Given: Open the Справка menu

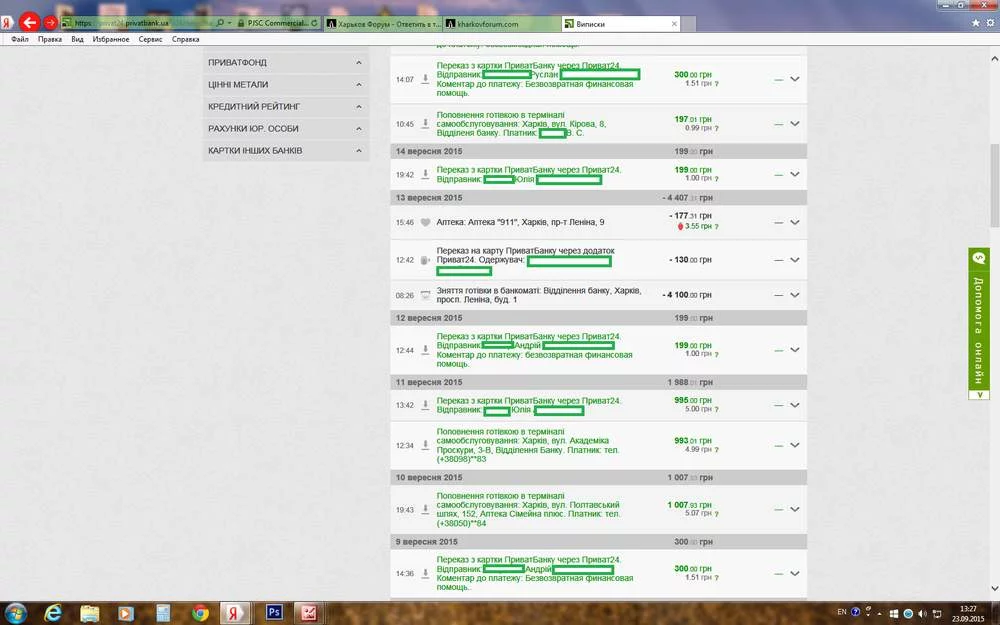Looking at the screenshot, I should click(x=186, y=39).
